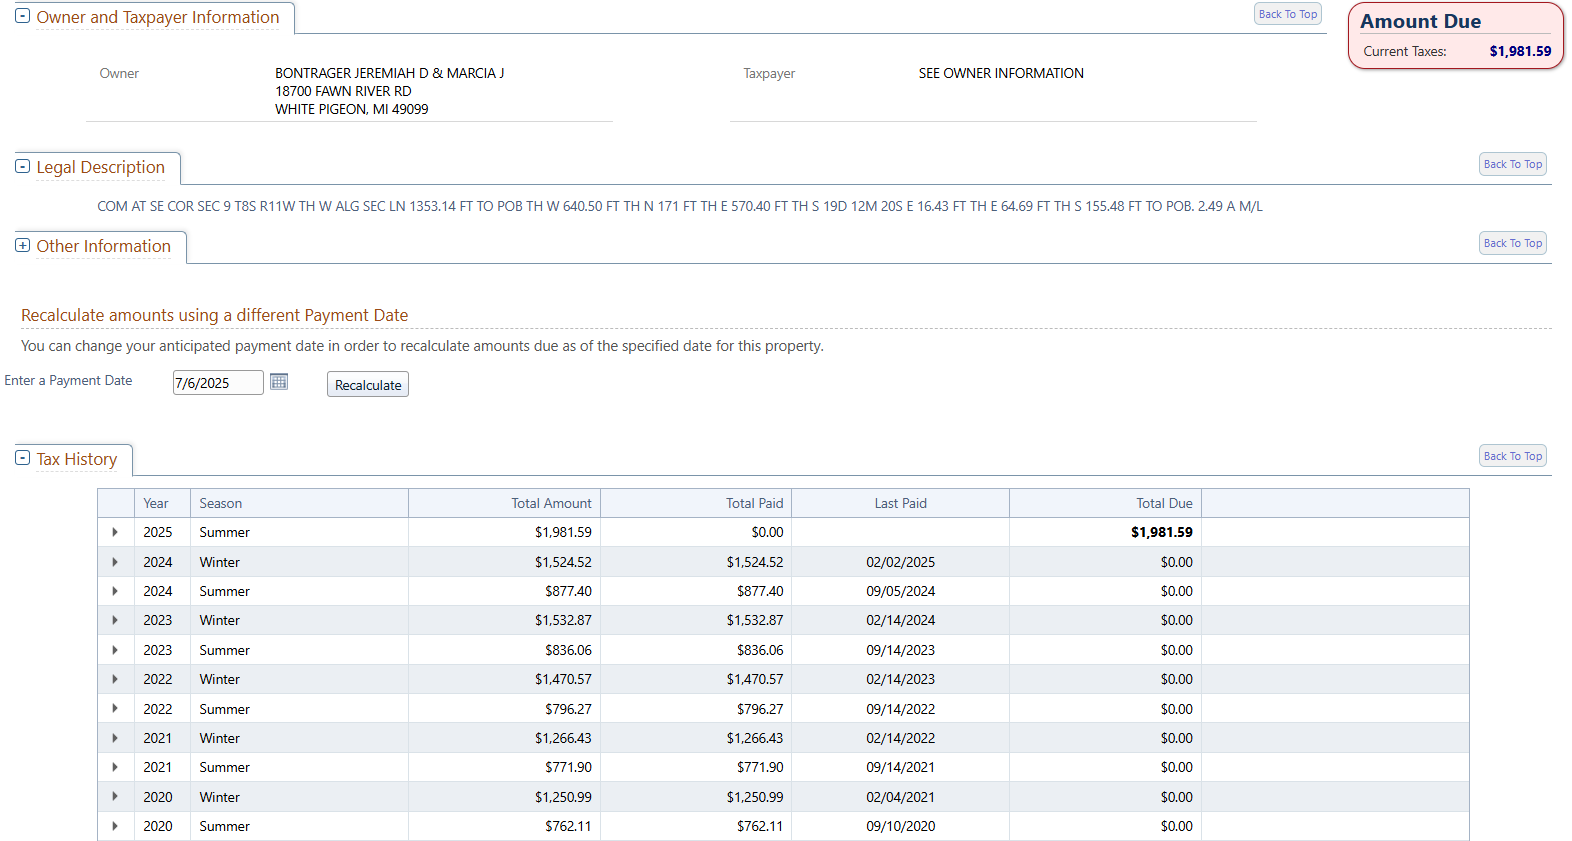Expand the 2022 Summer tax row
The width and height of the screenshot is (1572, 841).
pyautogui.click(x=115, y=709)
